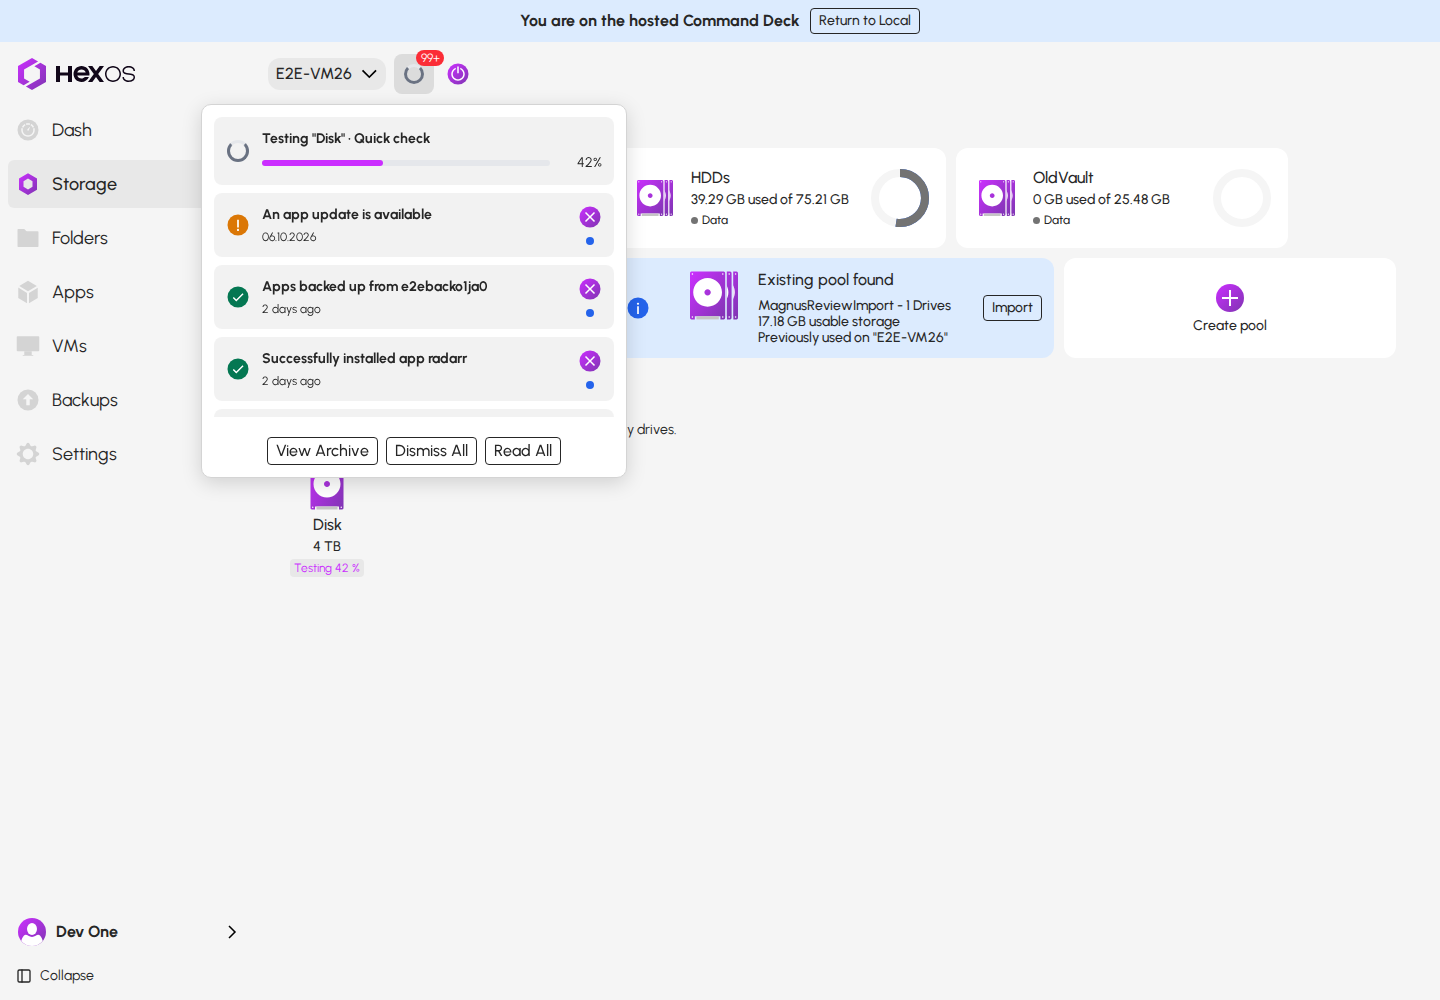
Task: Click Import button for MagnusReviewImport pool
Action: point(1012,308)
